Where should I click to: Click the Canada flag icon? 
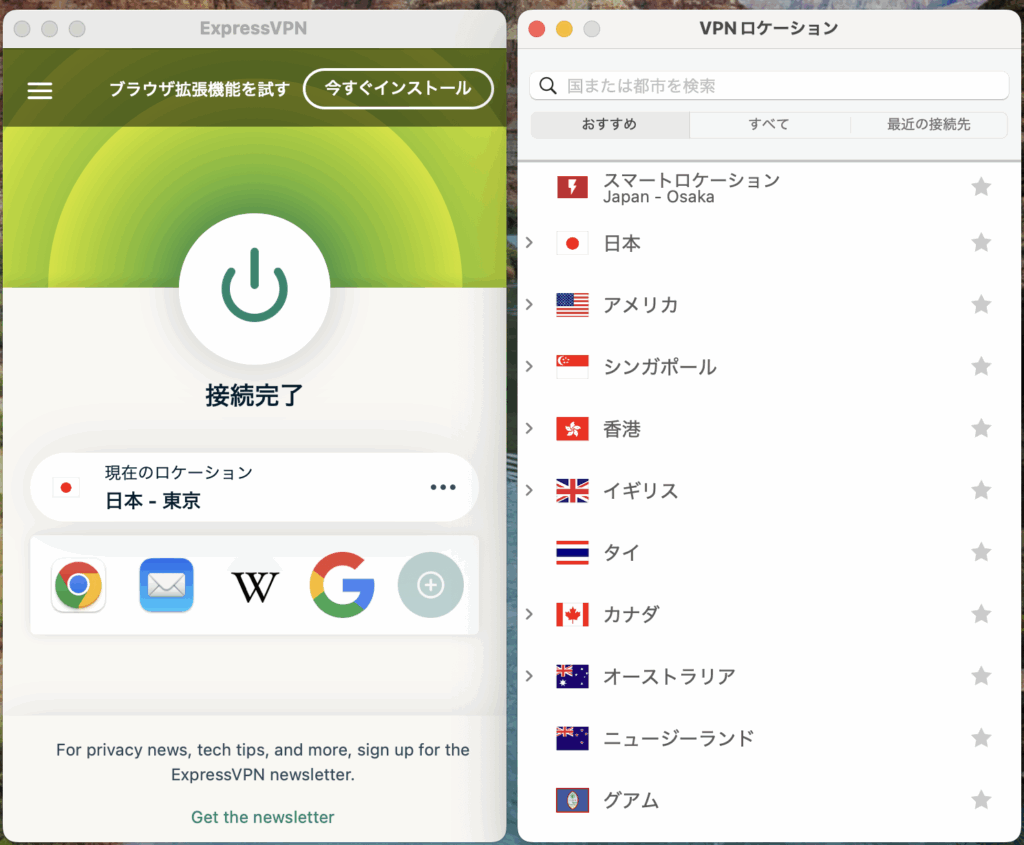coord(572,614)
